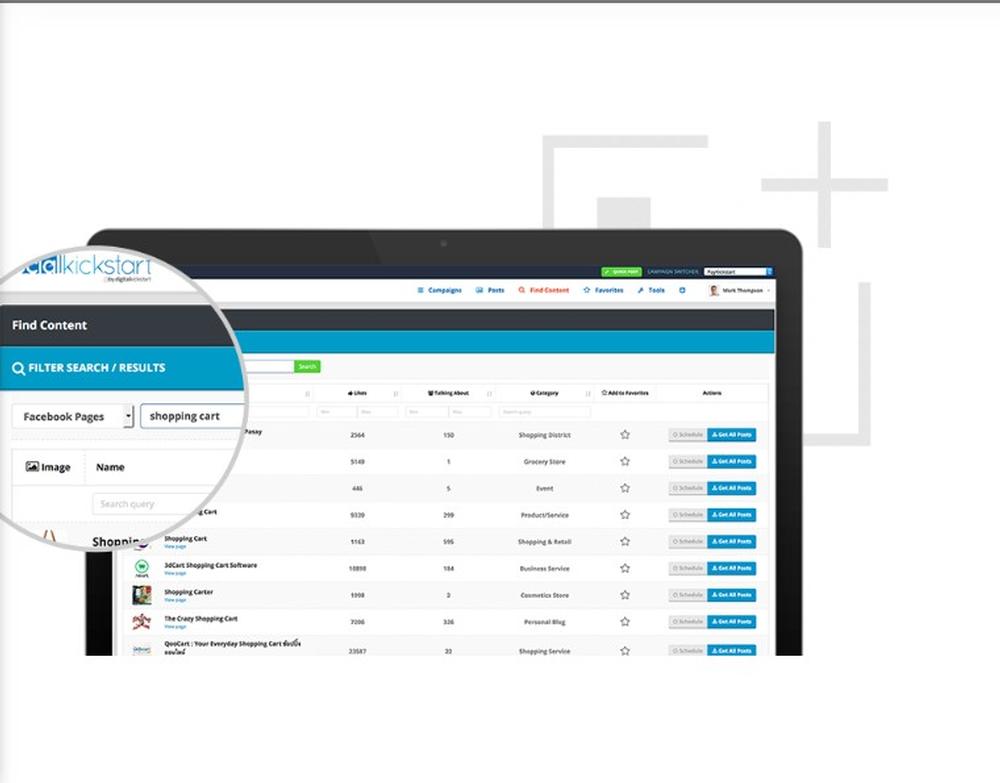The height and width of the screenshot is (783, 1000).
Task: Click the Talking About Min filter field
Action: pyautogui.click(x=427, y=412)
